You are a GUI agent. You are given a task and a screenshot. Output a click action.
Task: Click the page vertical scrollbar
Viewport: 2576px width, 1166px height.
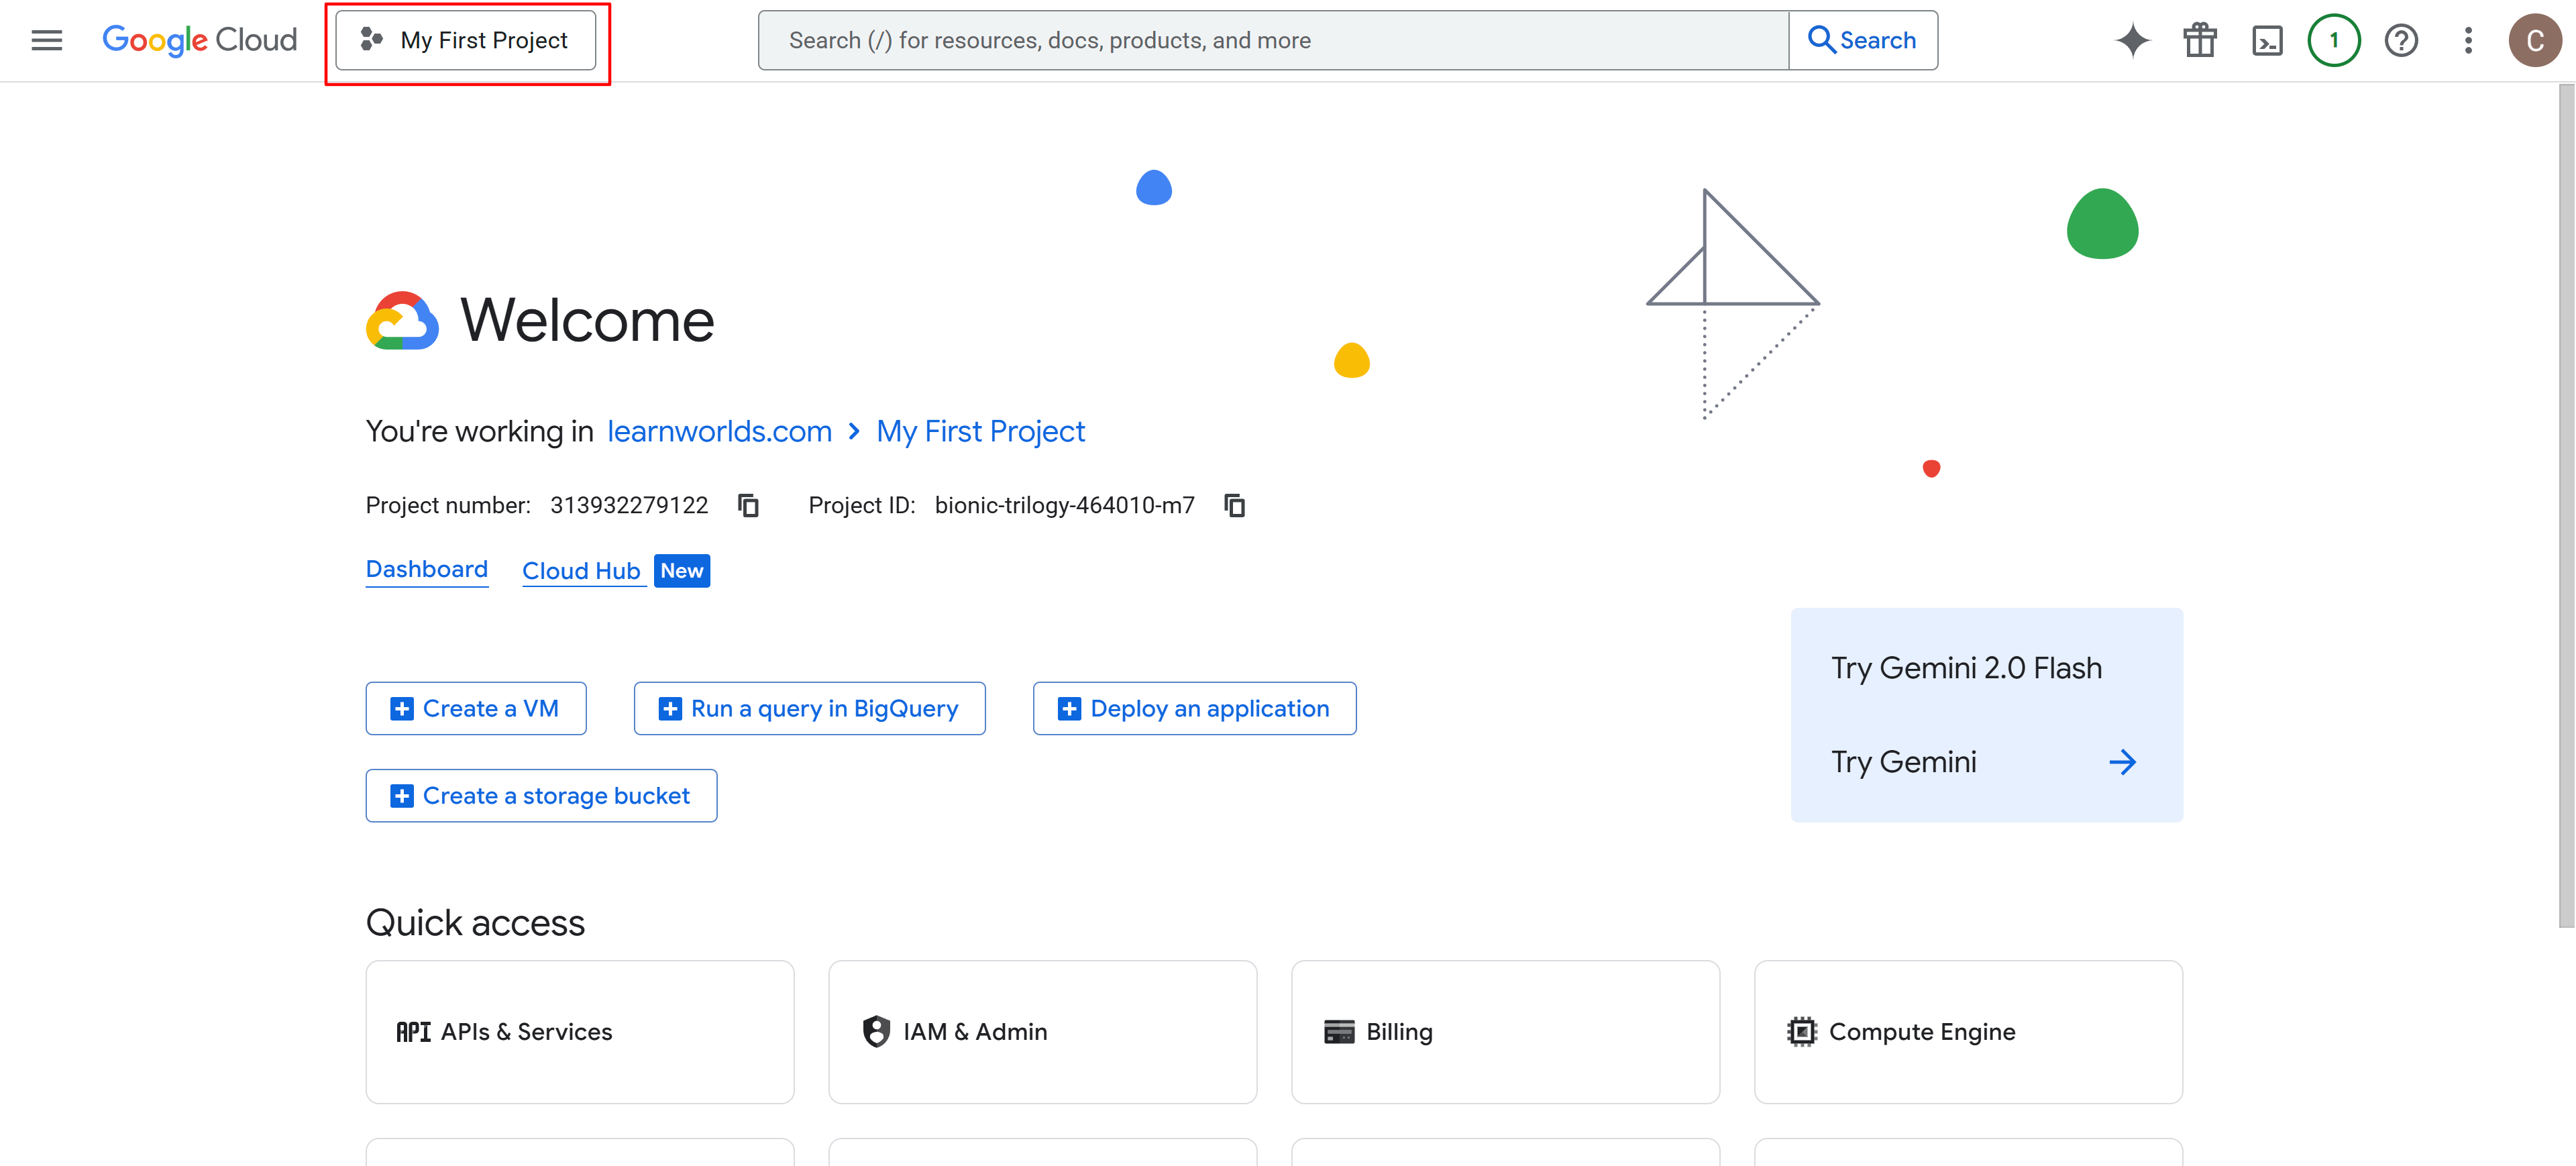(2566, 500)
